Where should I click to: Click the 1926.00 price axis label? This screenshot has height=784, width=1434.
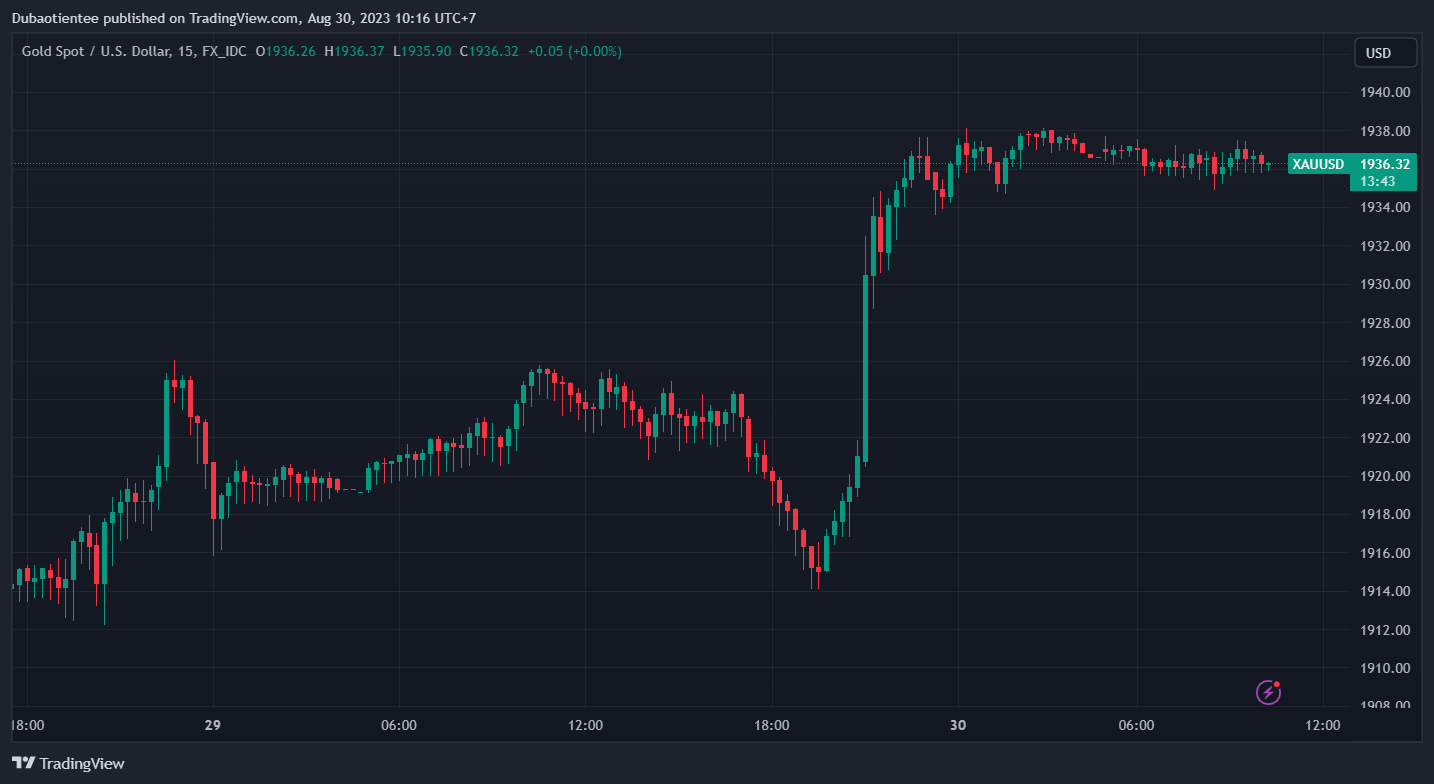(x=1385, y=361)
